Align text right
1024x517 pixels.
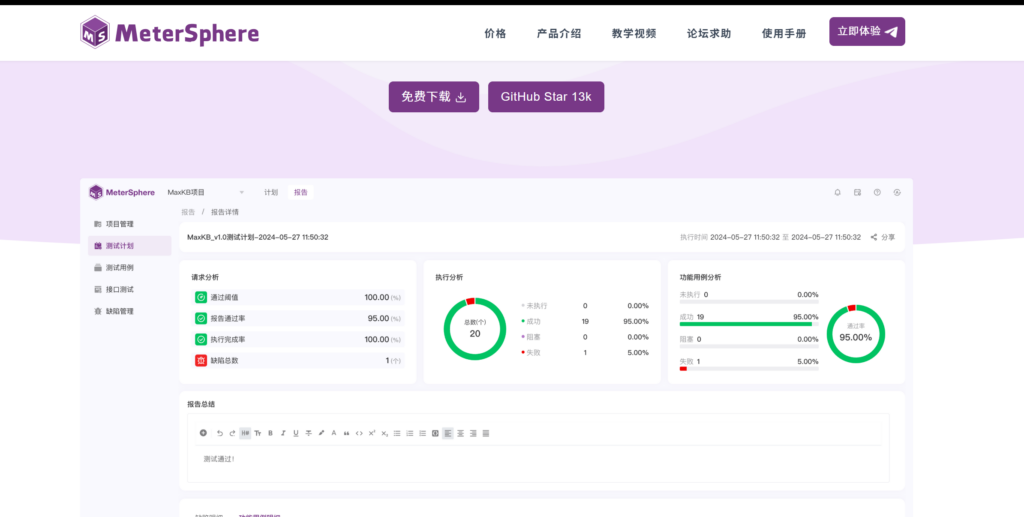pos(473,433)
